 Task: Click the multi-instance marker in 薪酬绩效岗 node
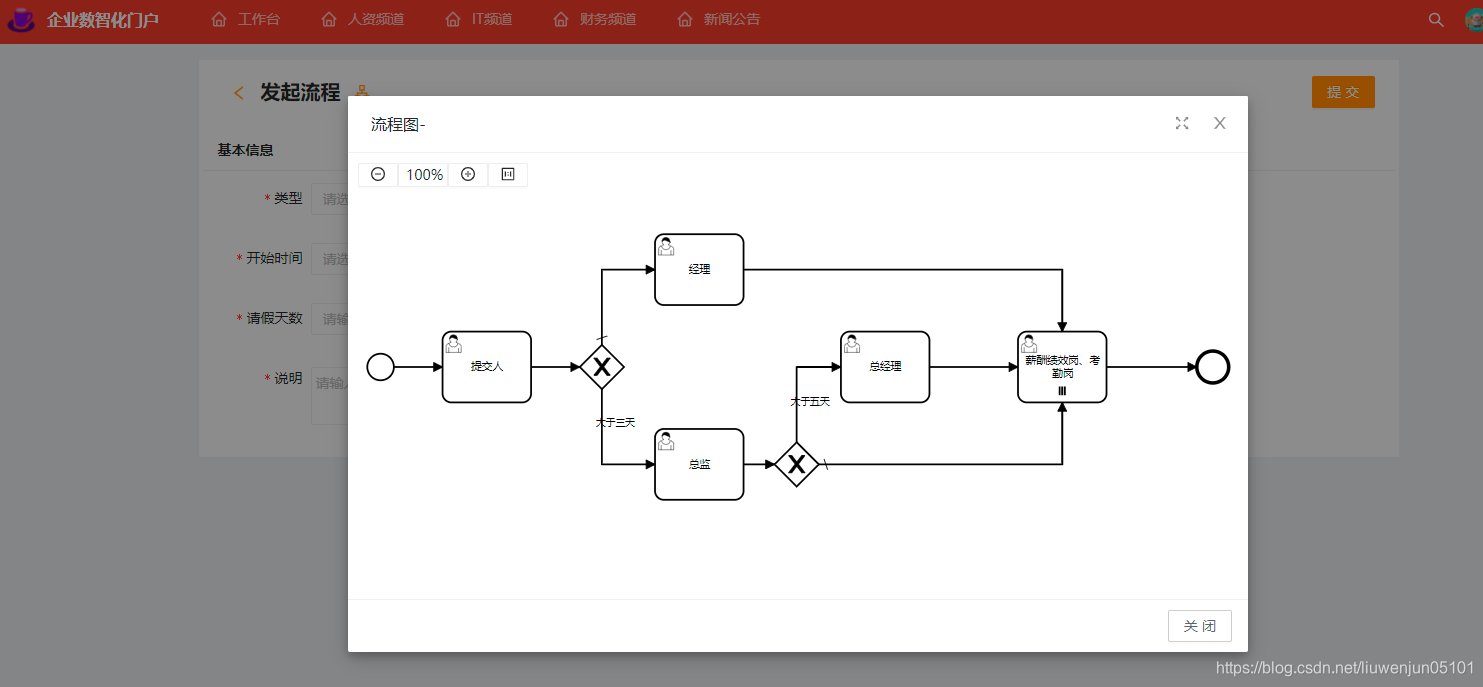pos(1062,391)
